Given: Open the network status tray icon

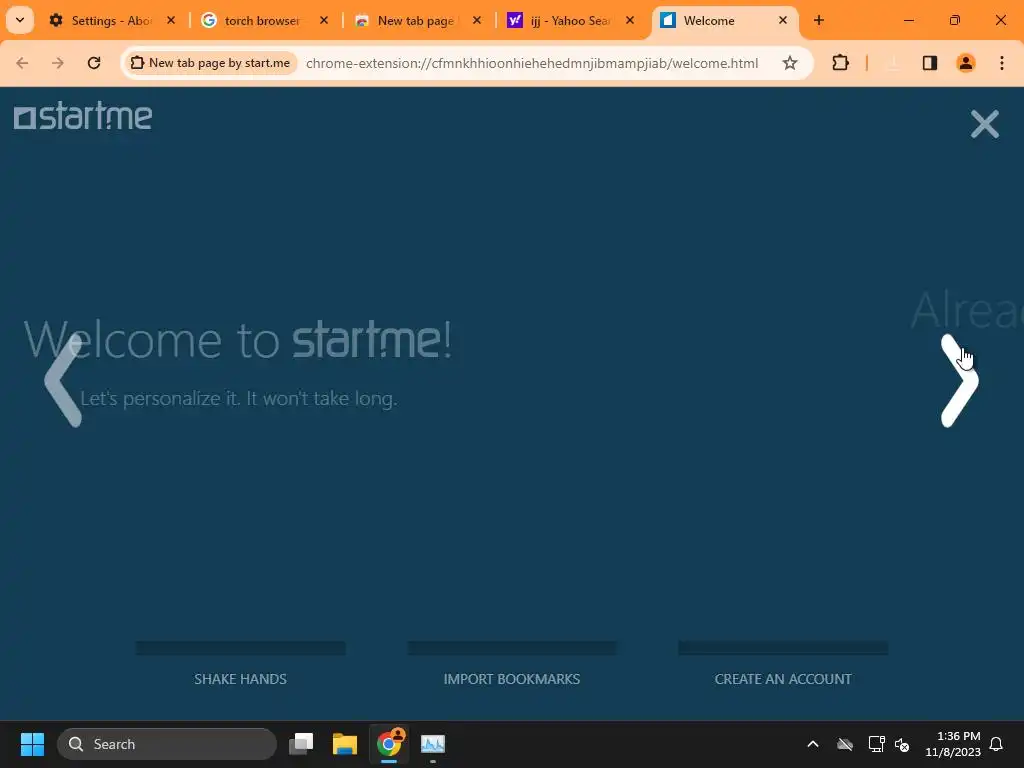Looking at the screenshot, I should [x=876, y=744].
